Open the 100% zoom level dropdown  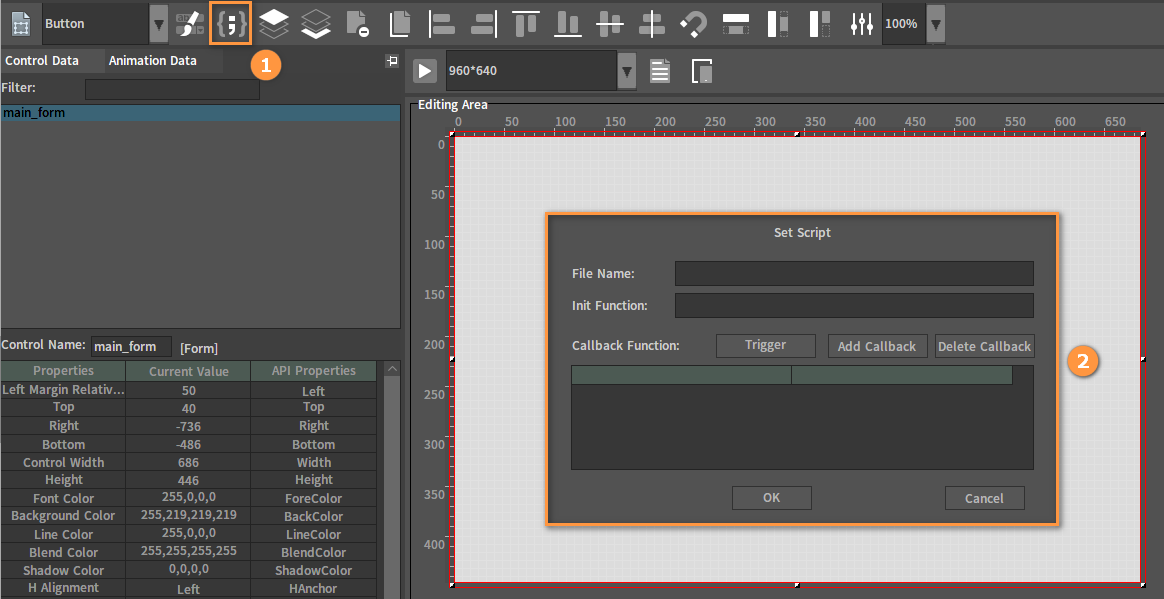936,25
